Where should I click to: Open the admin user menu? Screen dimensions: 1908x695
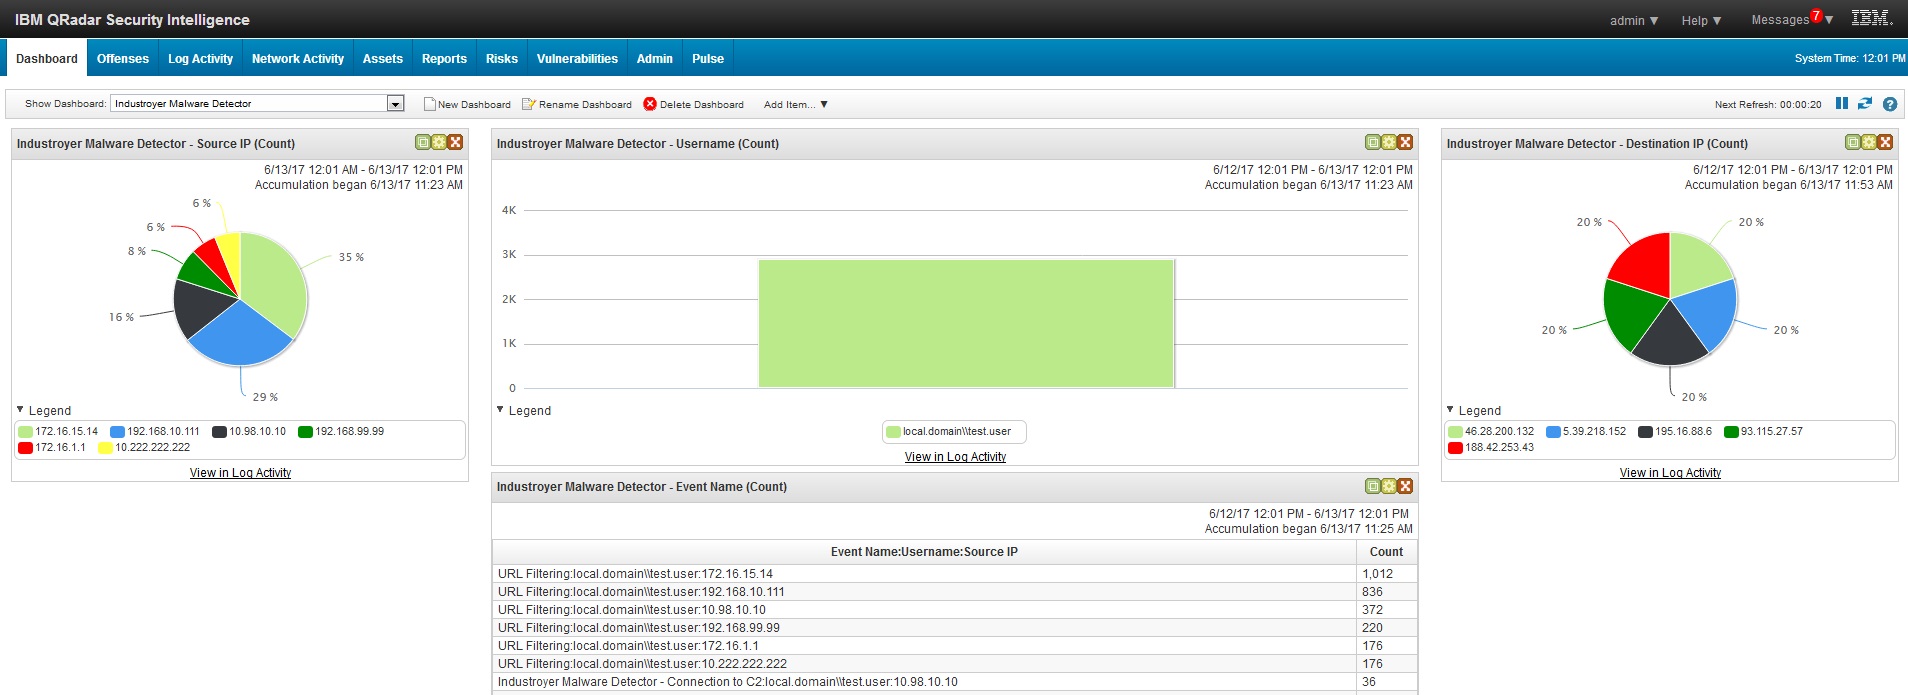[1633, 20]
